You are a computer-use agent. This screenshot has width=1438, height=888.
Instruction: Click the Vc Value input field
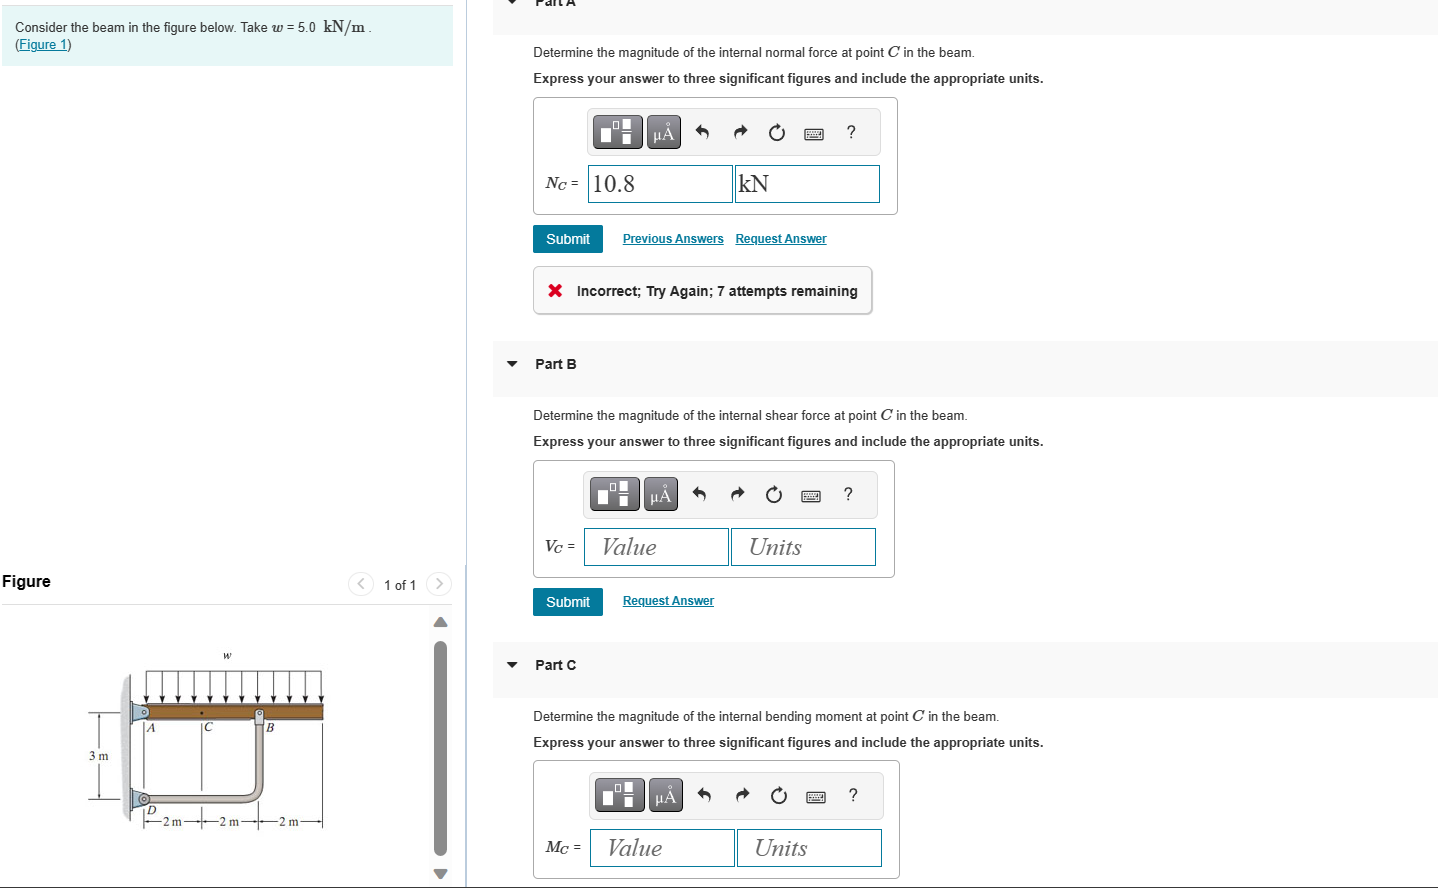[656, 547]
